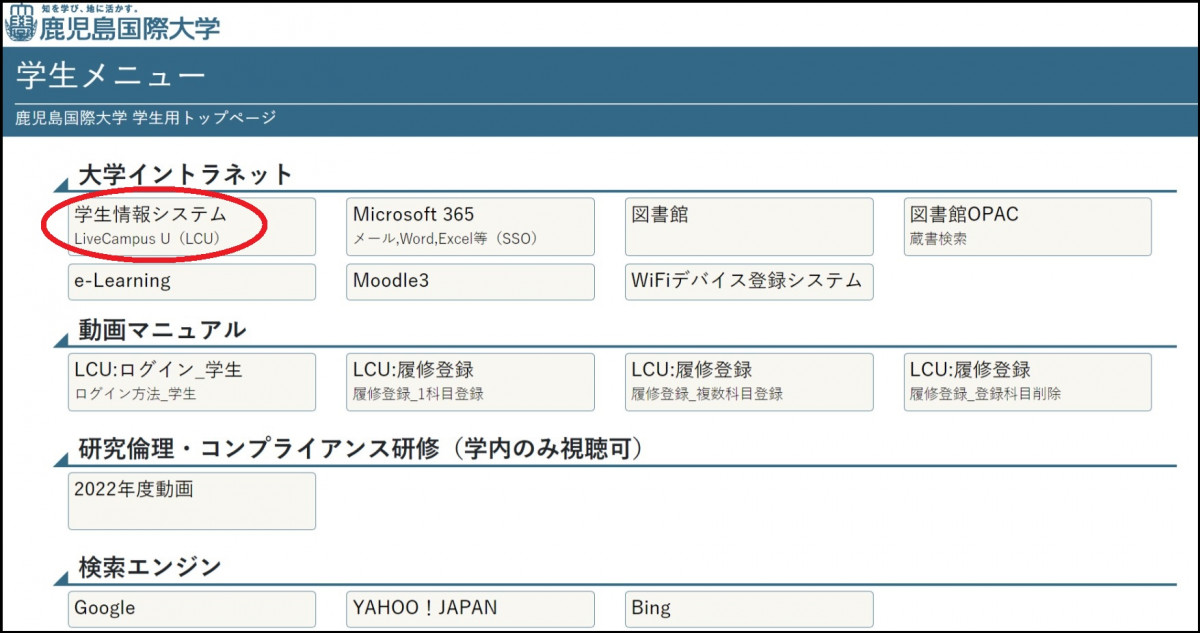
Task: Open the e-Learning link
Action: 192,282
